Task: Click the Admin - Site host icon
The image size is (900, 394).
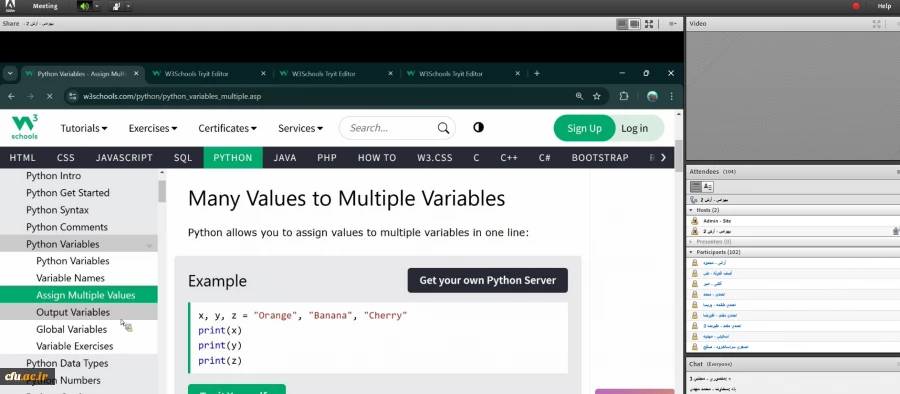Action: click(x=695, y=221)
